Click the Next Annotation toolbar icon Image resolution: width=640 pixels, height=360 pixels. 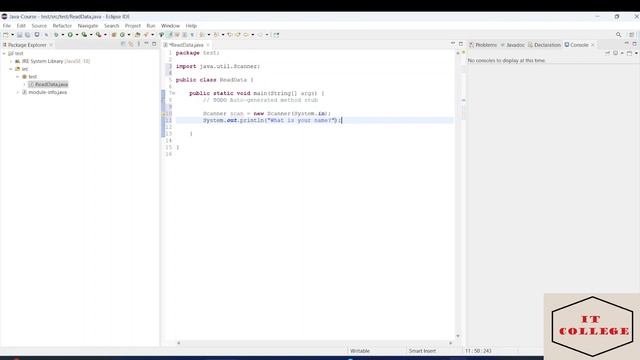tap(202, 35)
